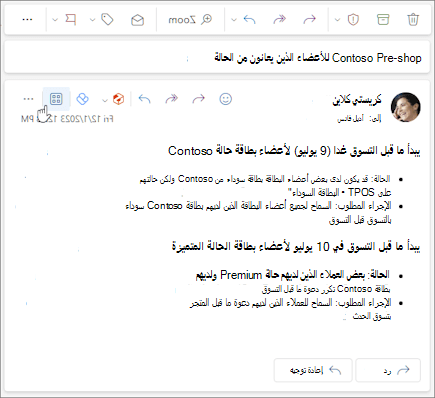435x398 pixels.
Task: Click the smiley react icon in message header
Action: point(226,99)
